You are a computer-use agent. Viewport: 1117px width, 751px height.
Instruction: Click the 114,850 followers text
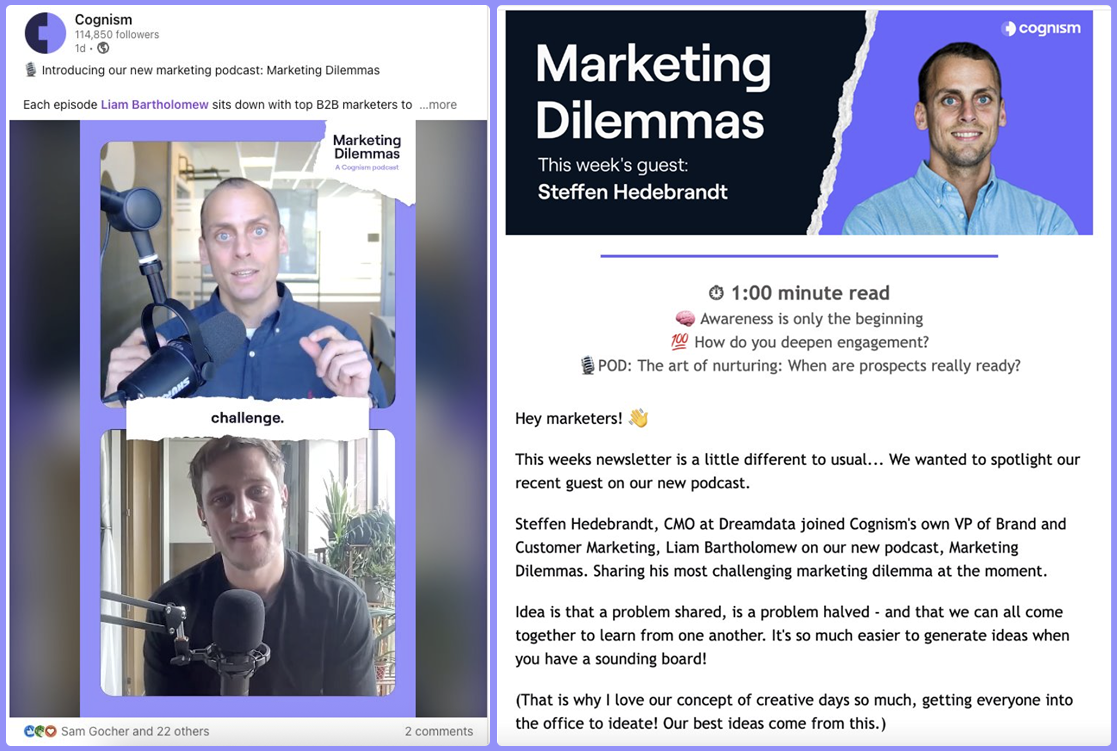click(117, 34)
